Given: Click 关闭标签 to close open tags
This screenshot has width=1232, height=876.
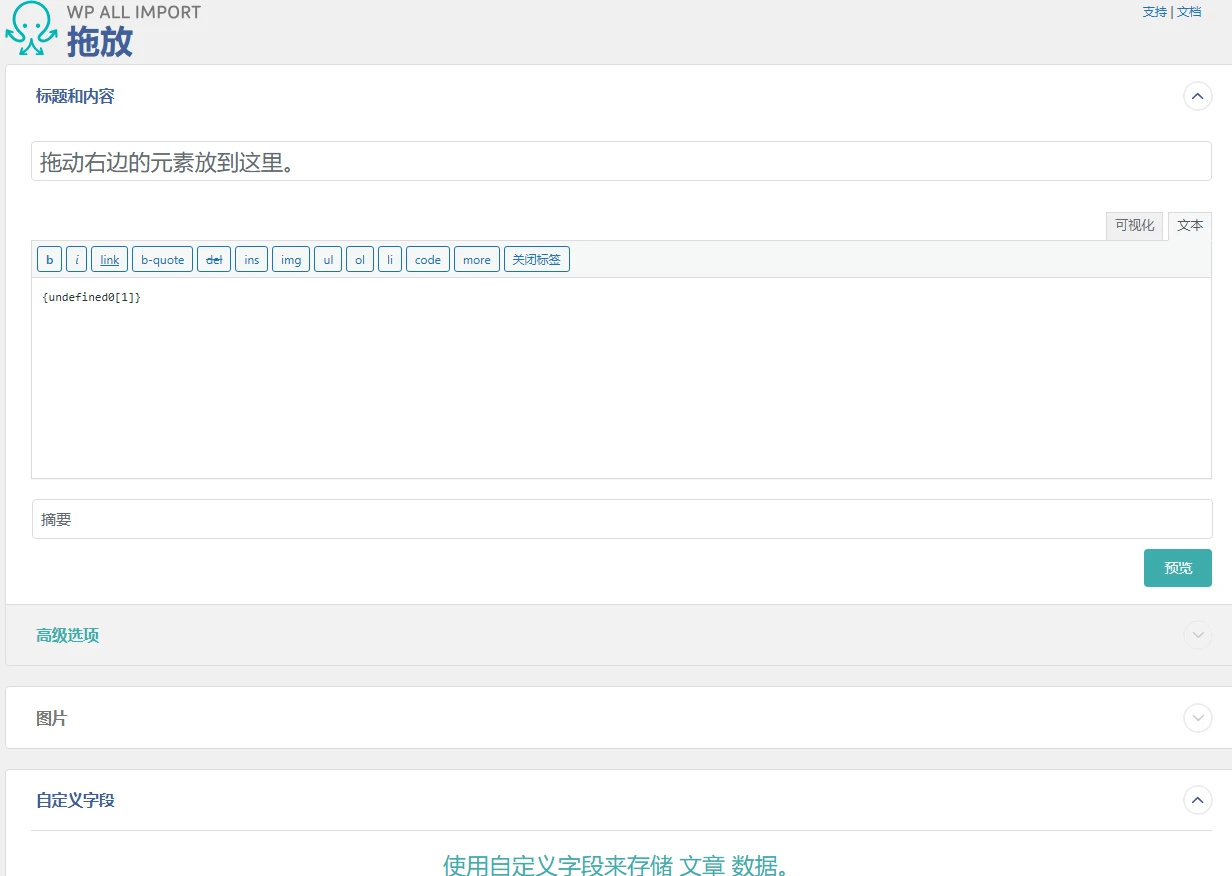Looking at the screenshot, I should (x=537, y=259).
